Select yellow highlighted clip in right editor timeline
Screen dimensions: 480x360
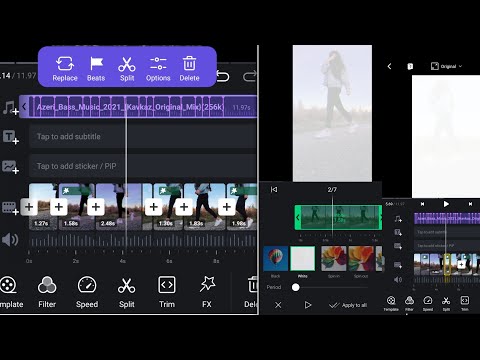pyautogui.click(x=447, y=264)
